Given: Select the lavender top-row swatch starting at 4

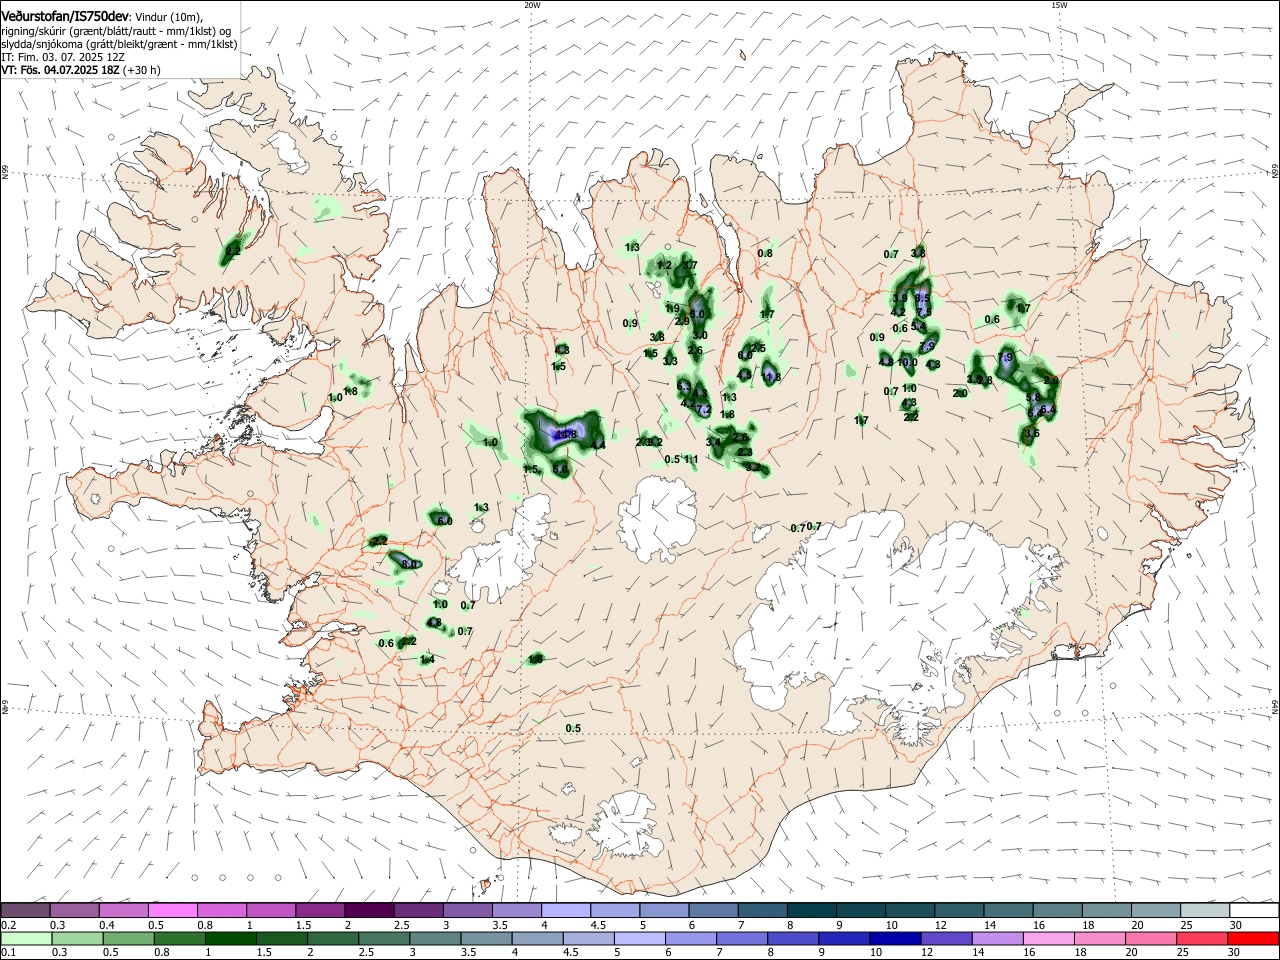Looking at the screenshot, I should (x=566, y=910).
